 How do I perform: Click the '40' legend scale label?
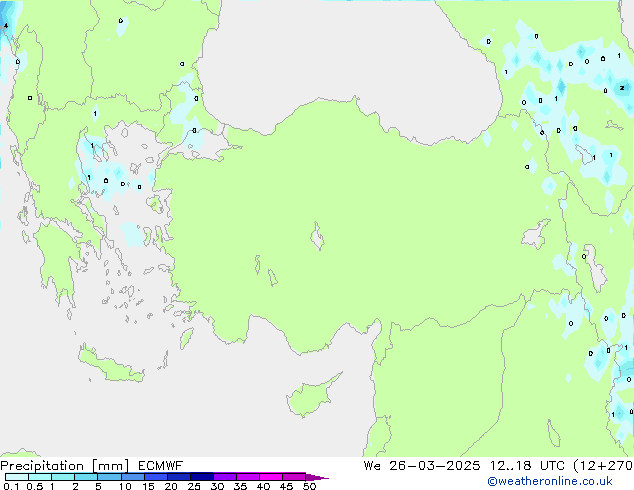(x=263, y=486)
